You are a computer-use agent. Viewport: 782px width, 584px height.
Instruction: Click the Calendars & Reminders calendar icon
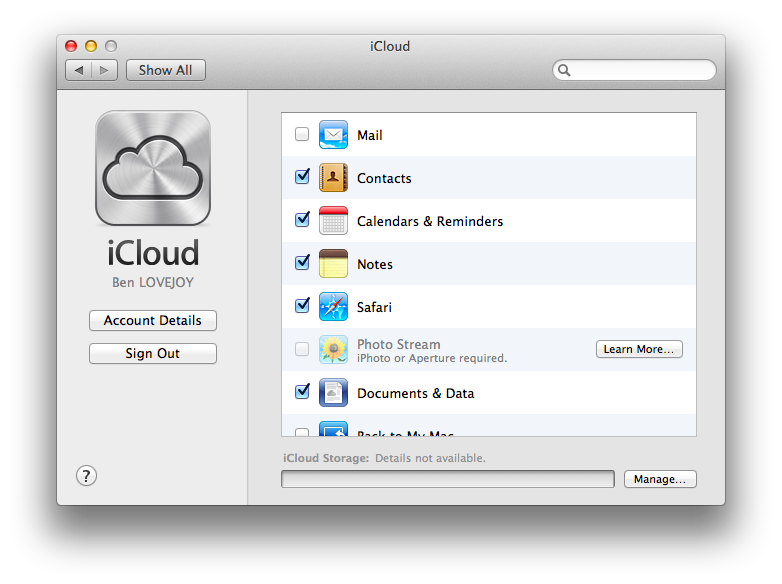(333, 220)
